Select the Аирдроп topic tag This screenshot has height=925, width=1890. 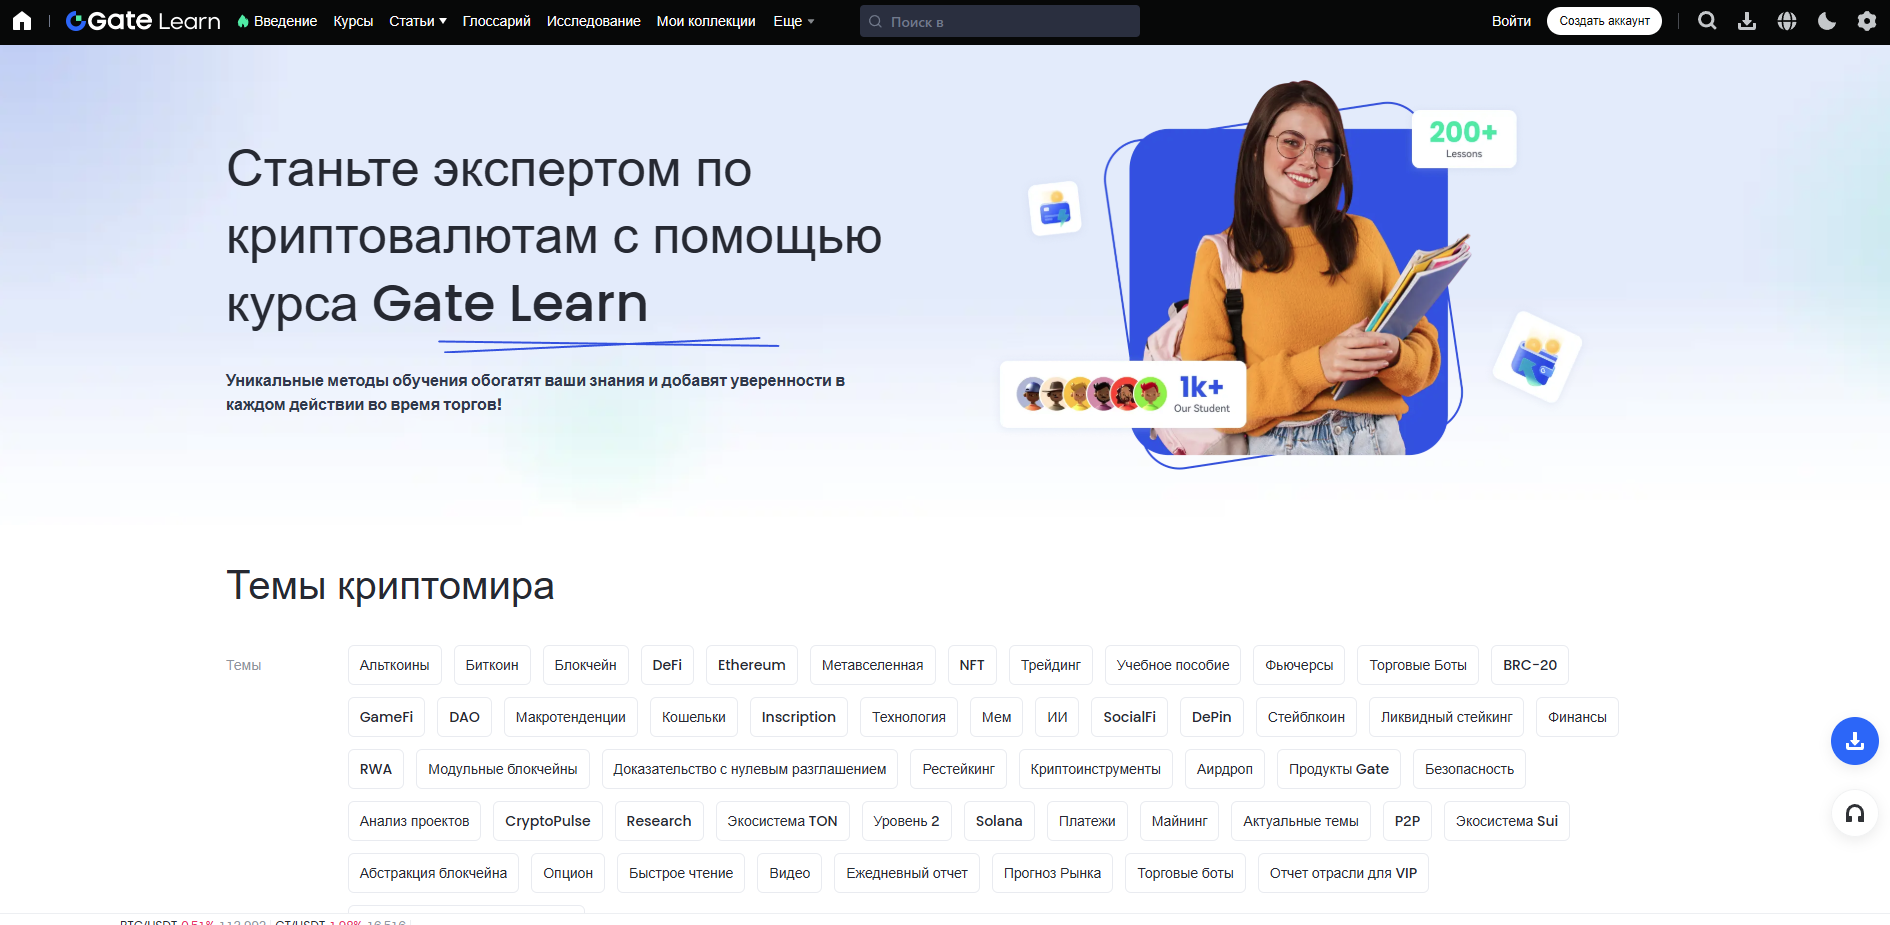pyautogui.click(x=1225, y=769)
